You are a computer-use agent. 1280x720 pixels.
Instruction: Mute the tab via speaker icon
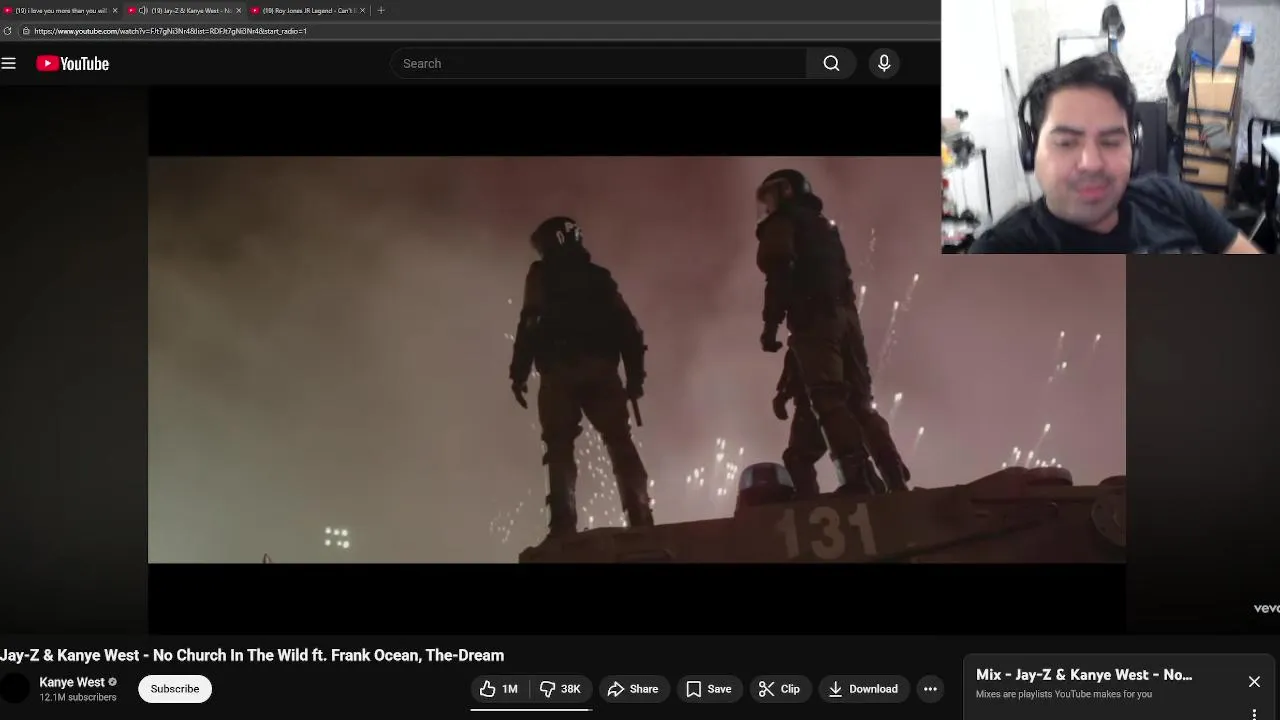click(144, 10)
